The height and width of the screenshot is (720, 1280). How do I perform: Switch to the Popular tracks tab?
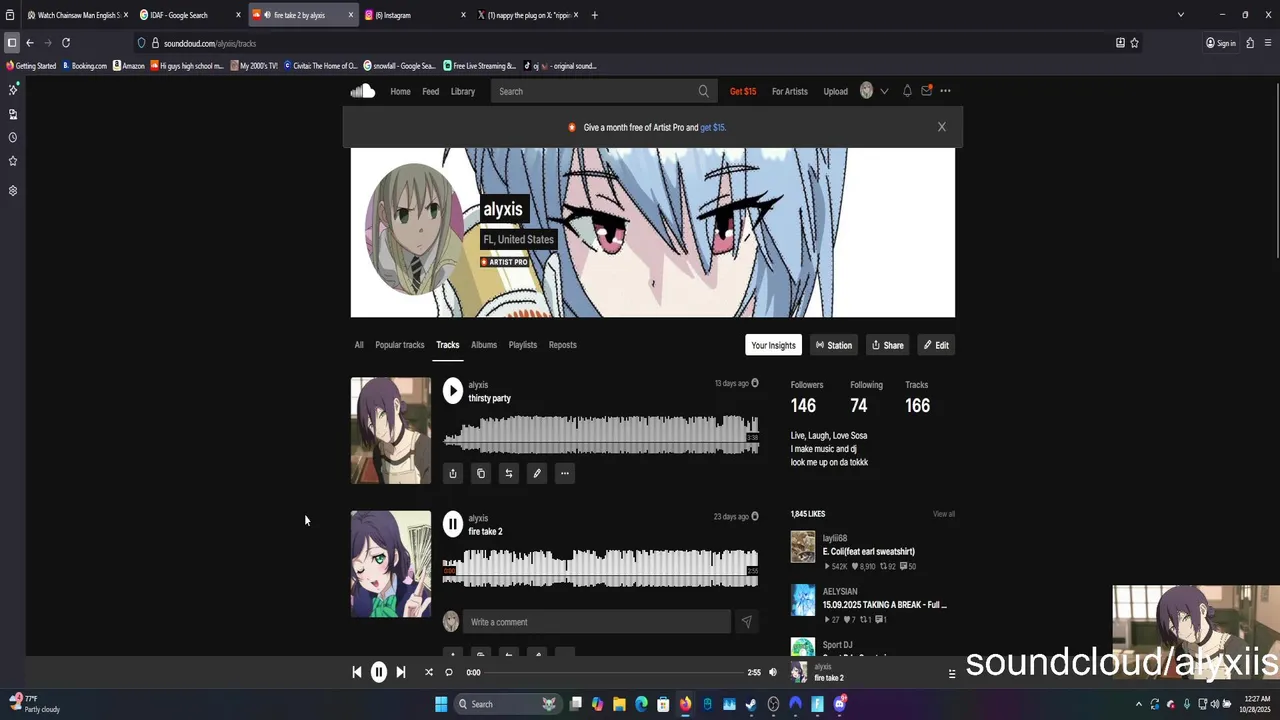(400, 345)
